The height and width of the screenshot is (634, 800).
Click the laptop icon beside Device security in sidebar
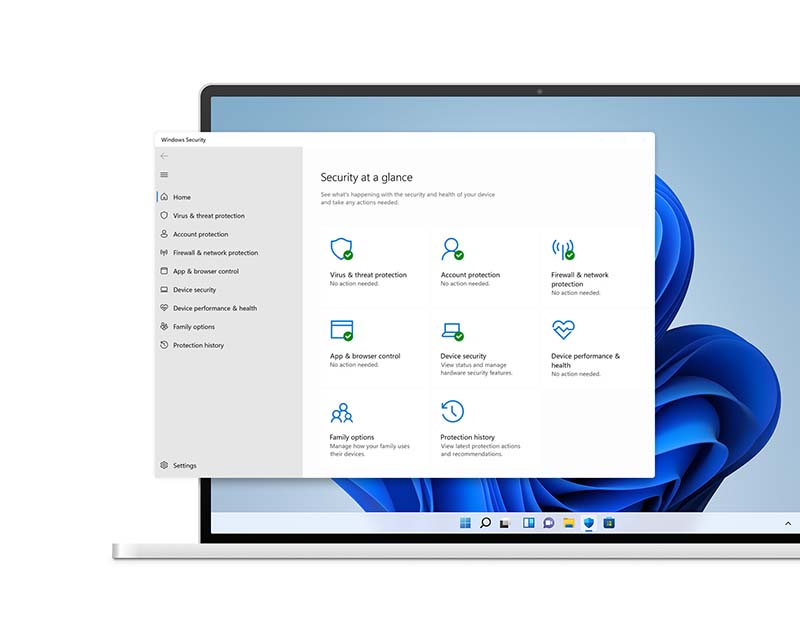pos(164,289)
